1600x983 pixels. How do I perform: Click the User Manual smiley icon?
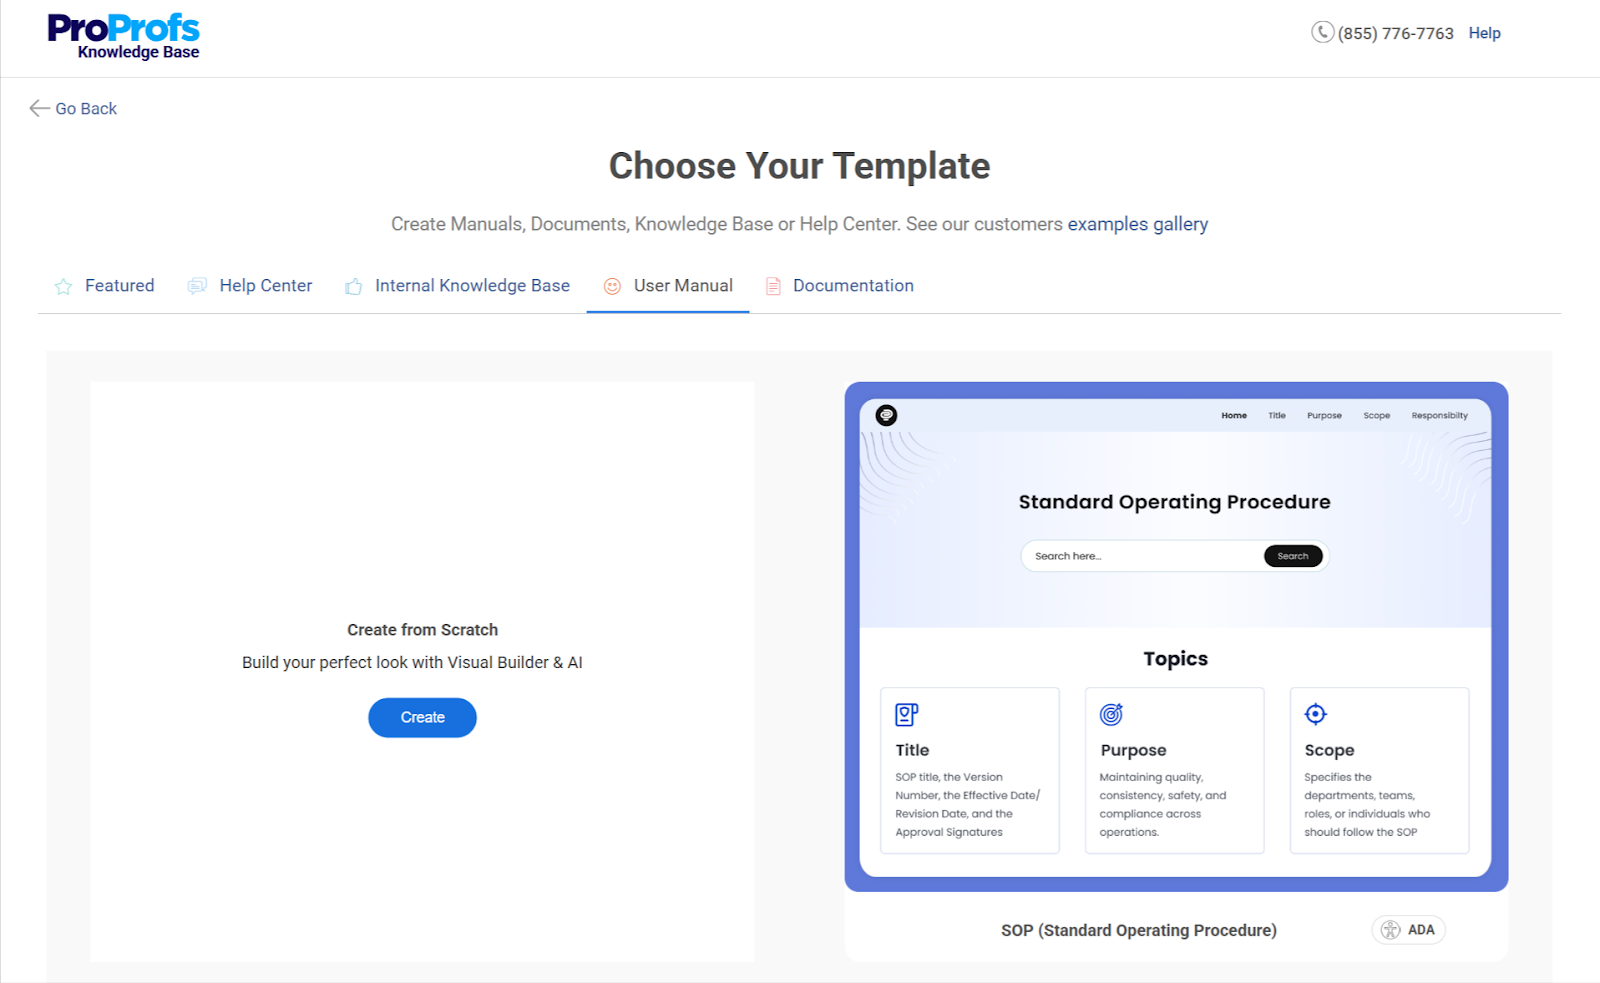[x=611, y=286]
